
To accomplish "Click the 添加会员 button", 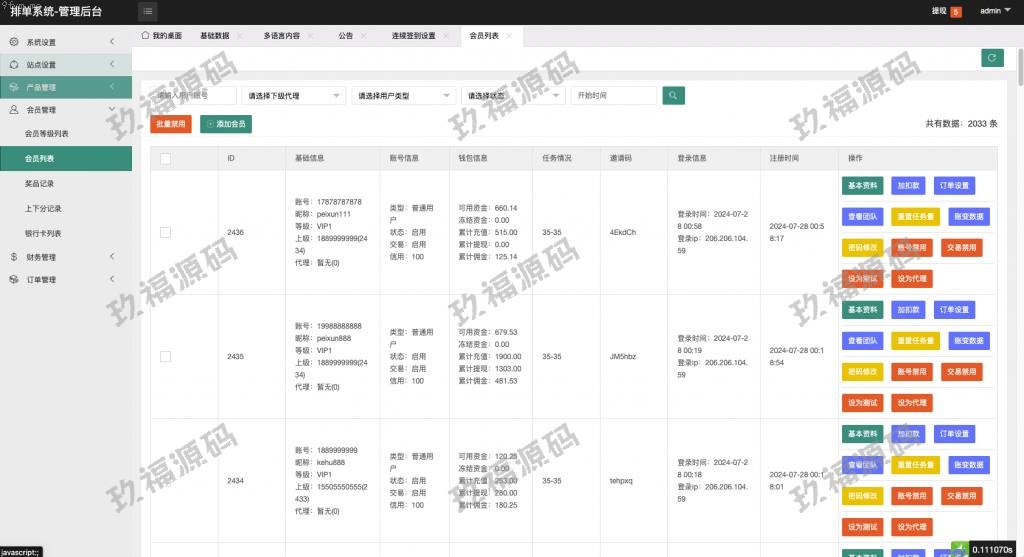I will click(226, 124).
